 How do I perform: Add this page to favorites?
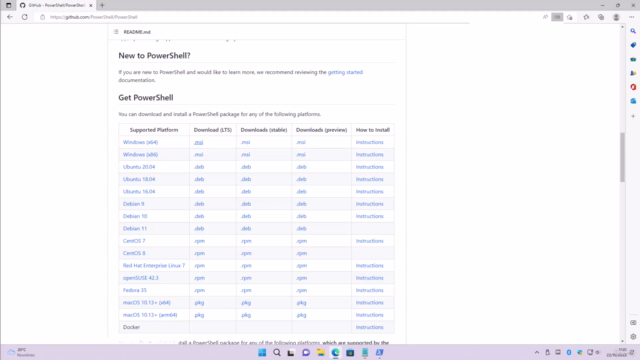pyautogui.click(x=570, y=17)
